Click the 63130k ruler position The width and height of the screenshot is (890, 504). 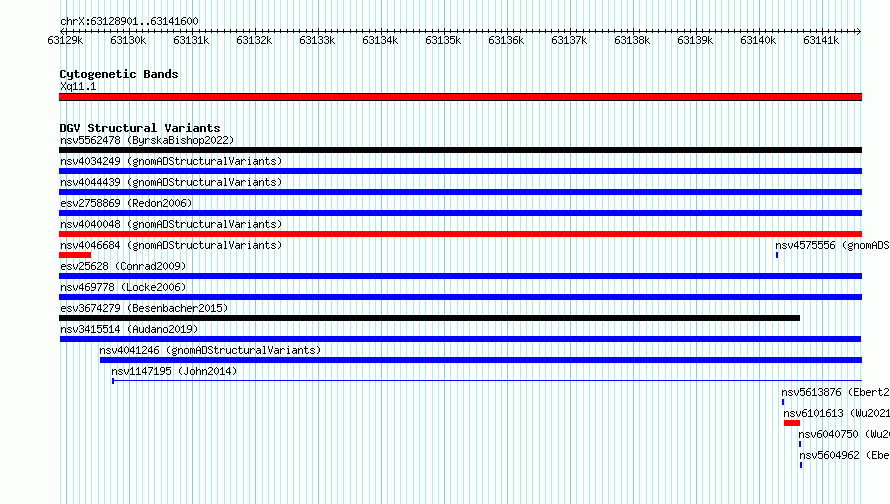click(128, 40)
